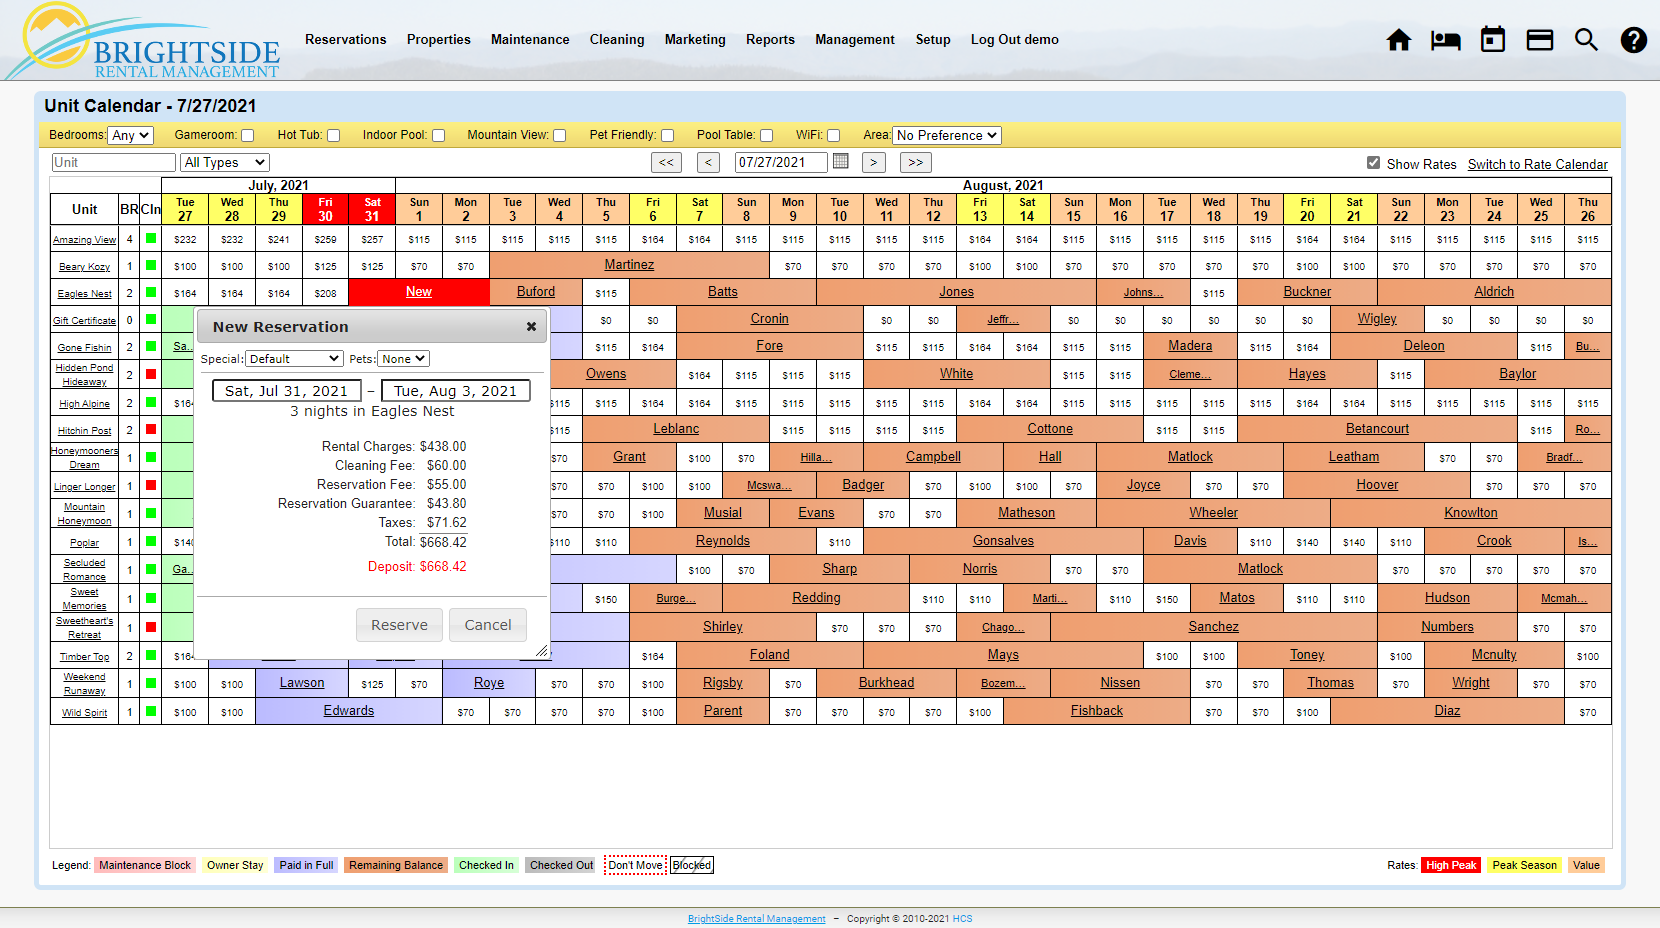Click the Reserve button in New Reservation
This screenshot has width=1660, height=928.
pos(399,624)
